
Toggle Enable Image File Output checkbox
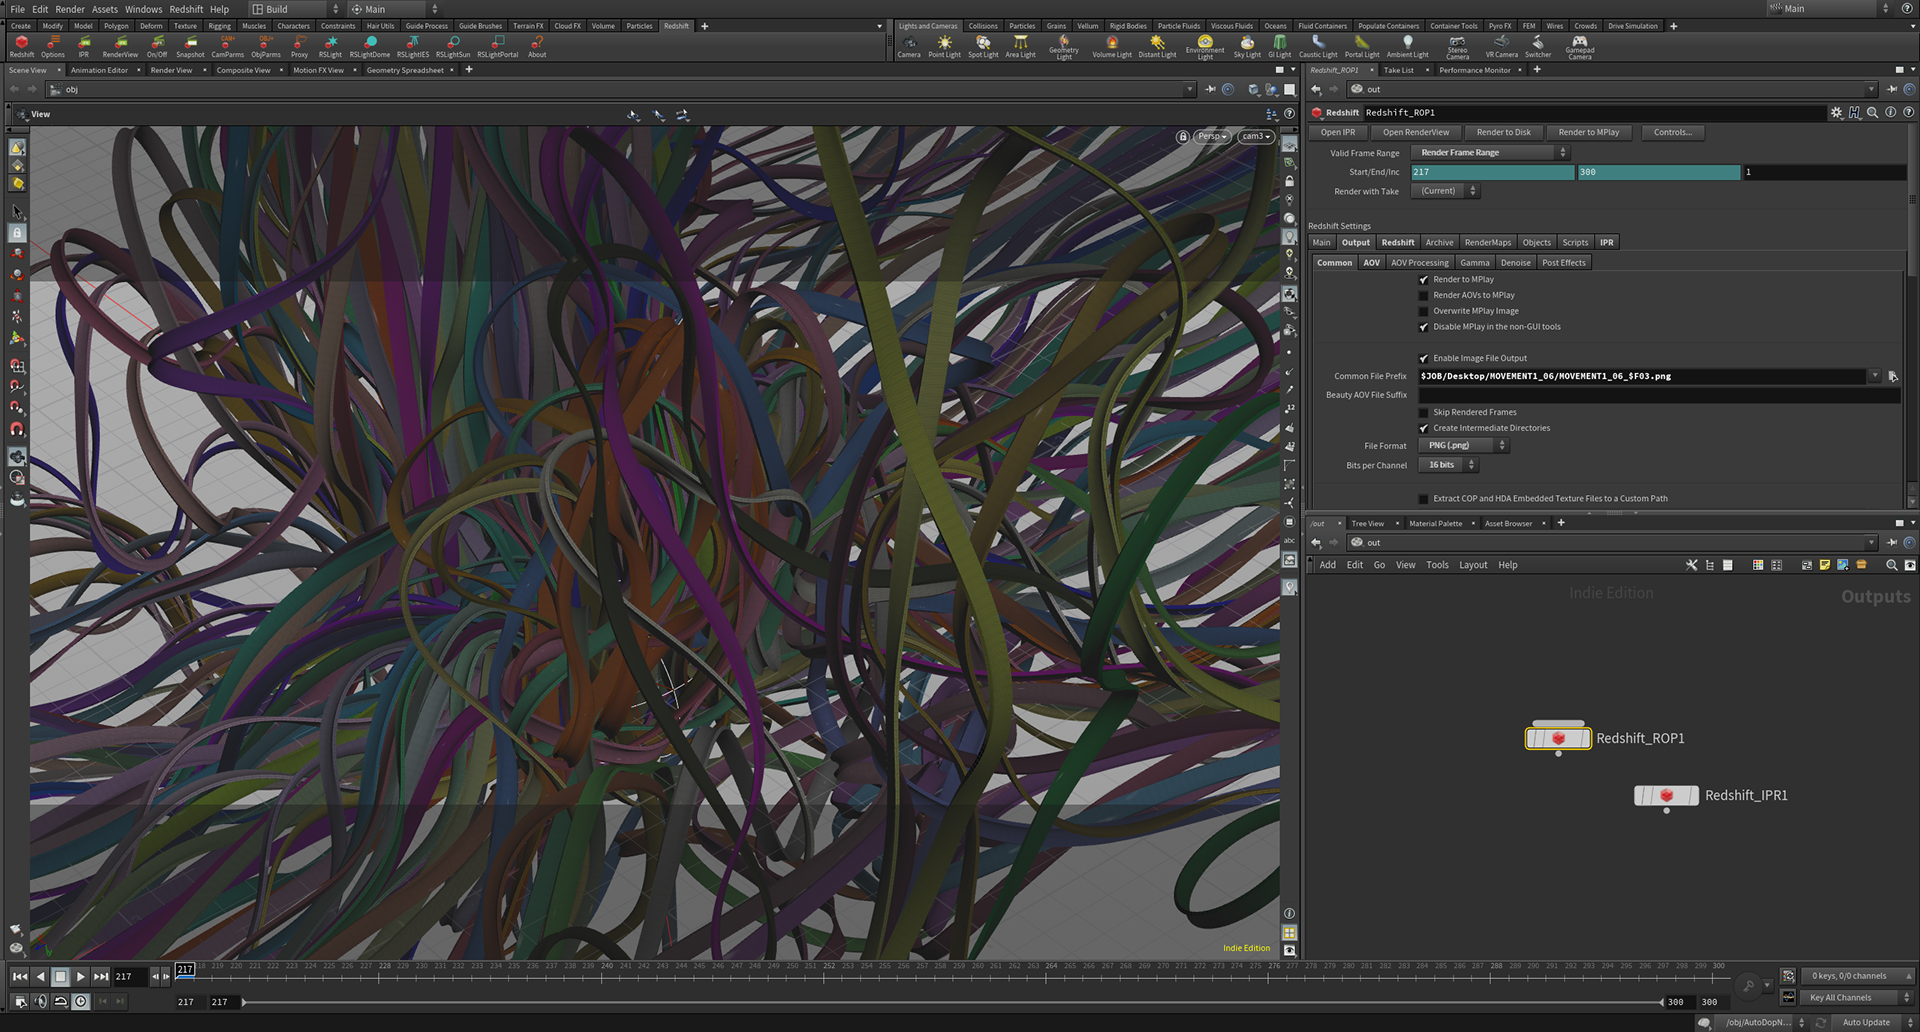[1424, 358]
